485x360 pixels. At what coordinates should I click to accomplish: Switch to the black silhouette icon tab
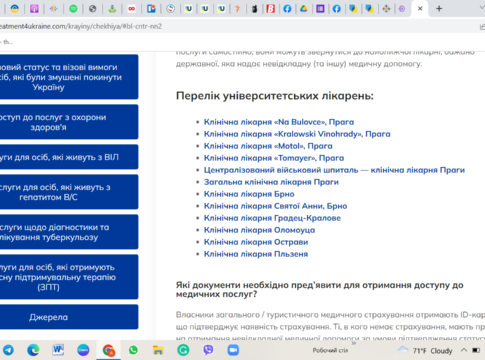pos(254,9)
